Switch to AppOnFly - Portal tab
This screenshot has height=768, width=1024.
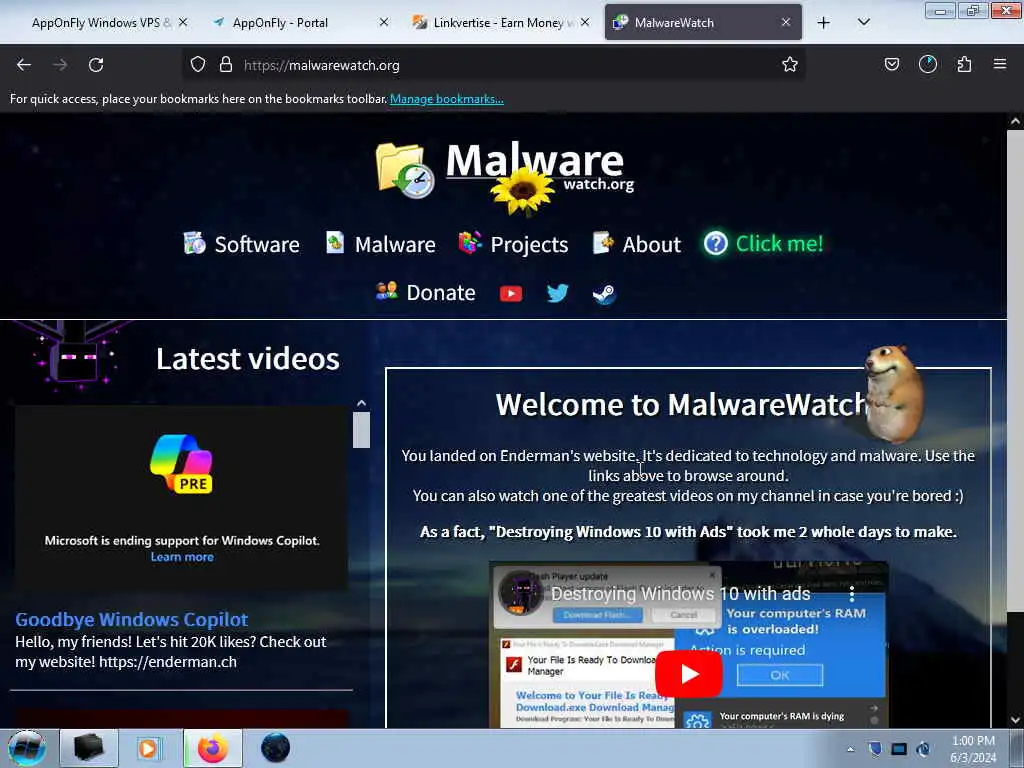tap(300, 23)
